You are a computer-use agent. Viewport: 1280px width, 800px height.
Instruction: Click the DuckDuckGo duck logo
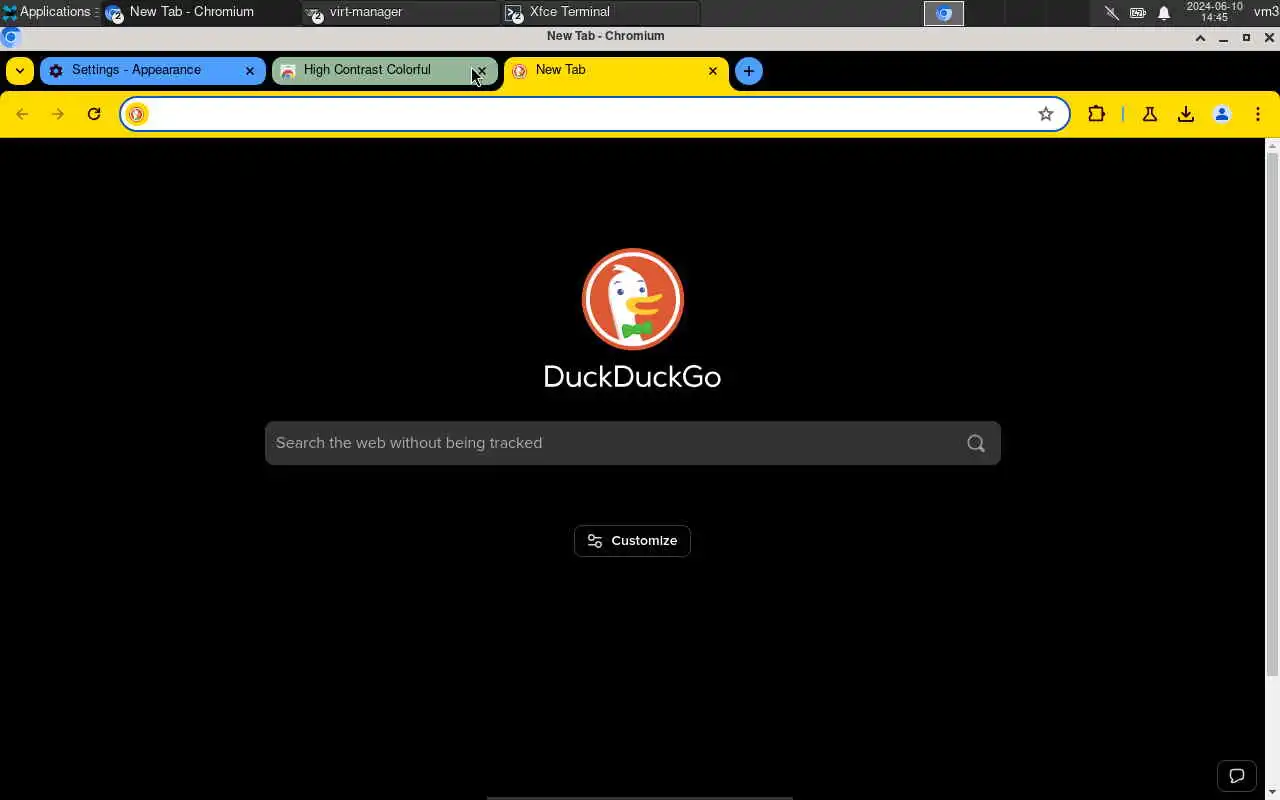point(633,299)
